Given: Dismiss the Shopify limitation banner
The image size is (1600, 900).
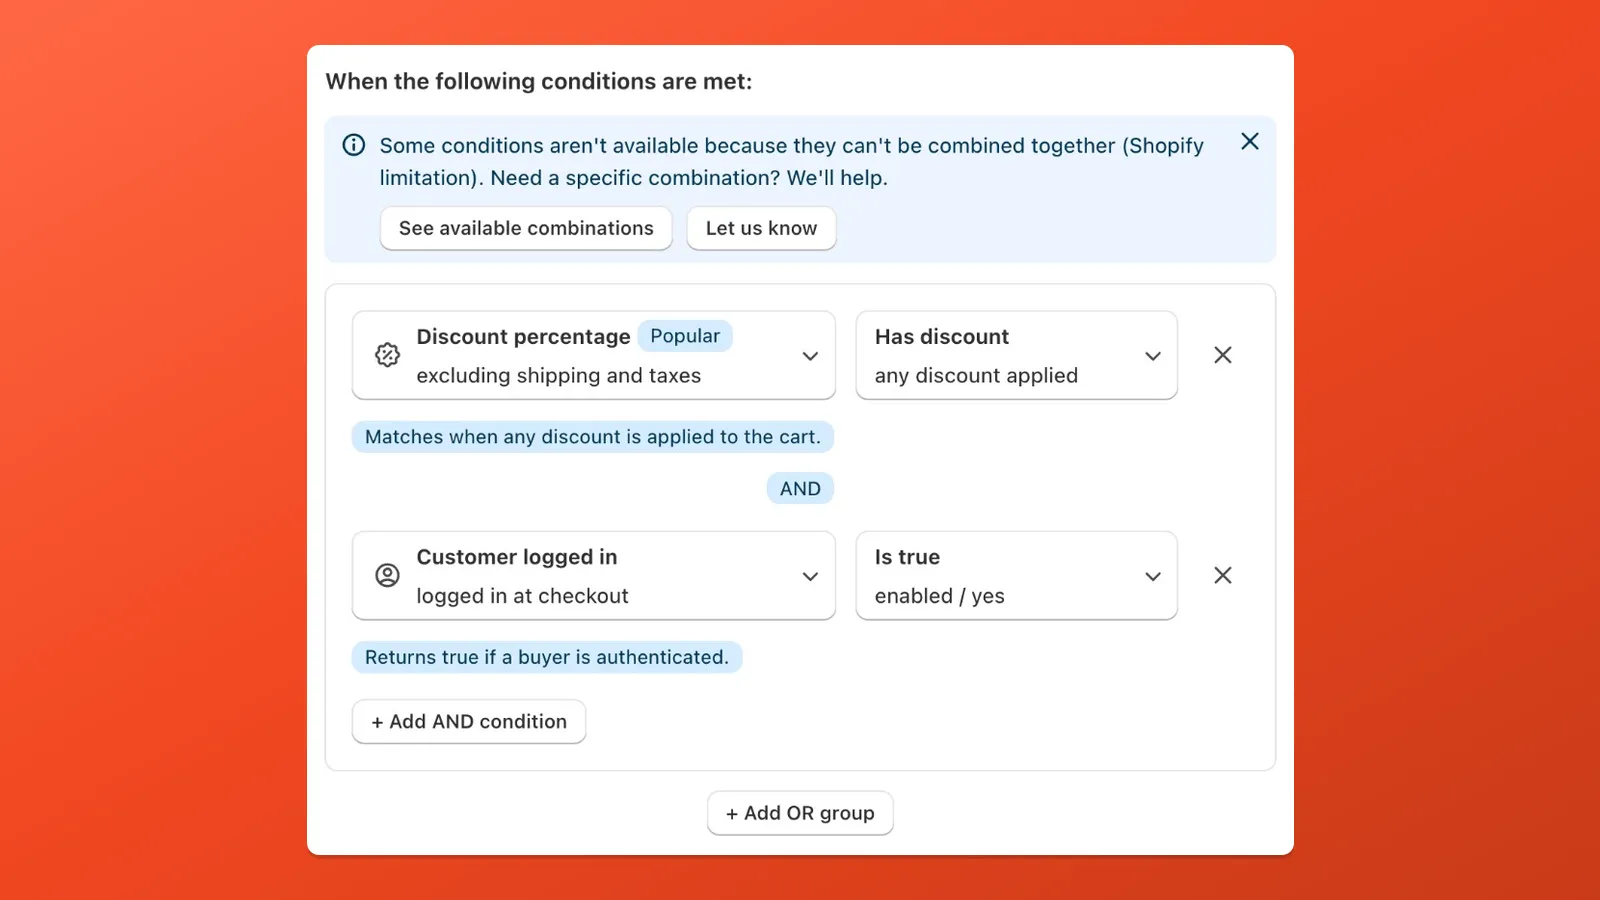Looking at the screenshot, I should pos(1250,141).
